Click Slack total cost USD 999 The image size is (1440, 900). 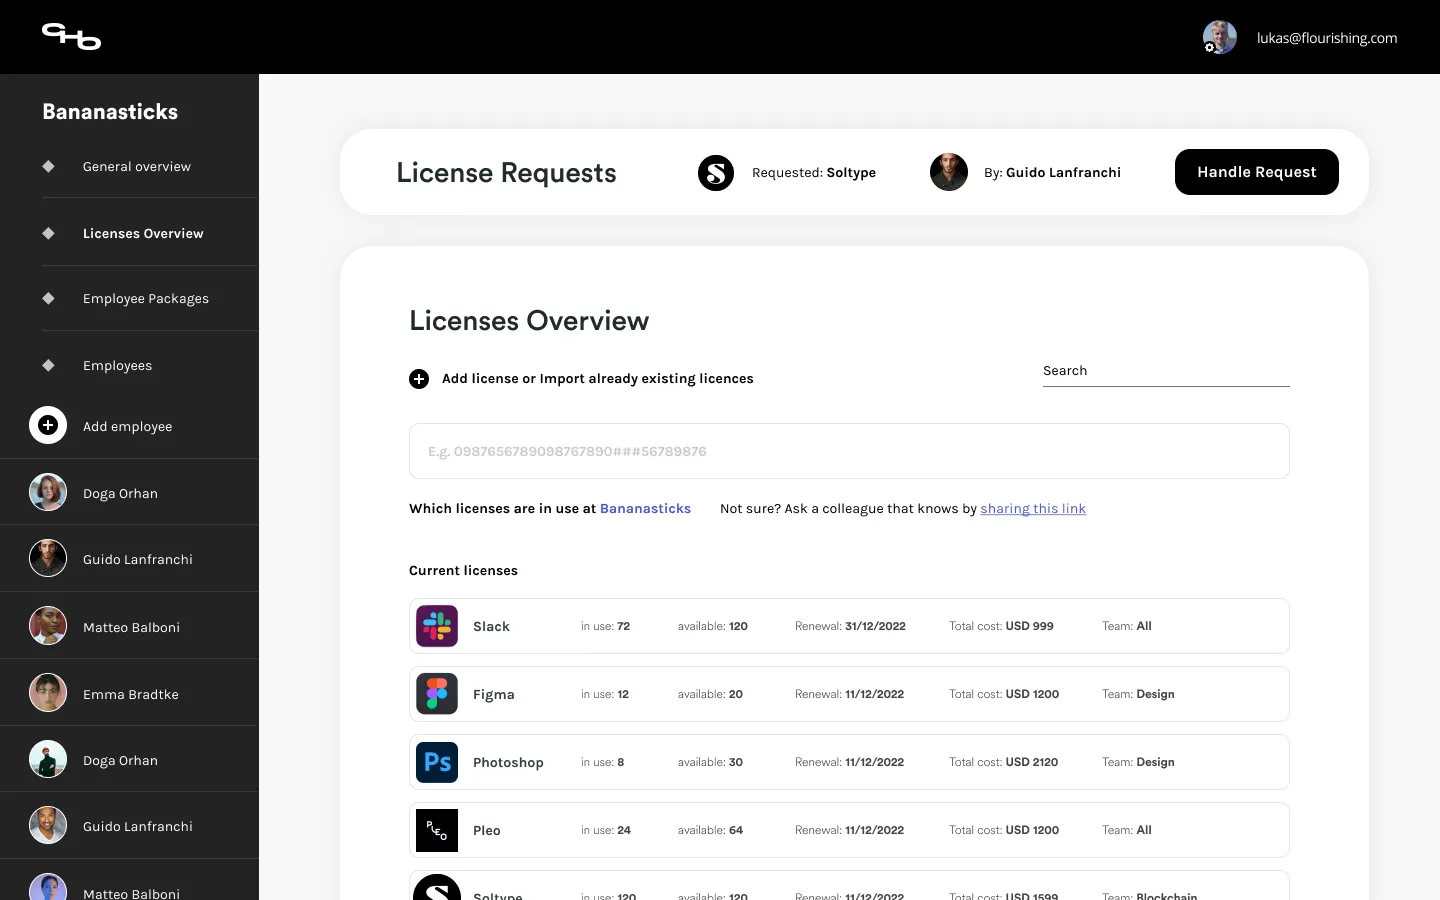click(1001, 626)
